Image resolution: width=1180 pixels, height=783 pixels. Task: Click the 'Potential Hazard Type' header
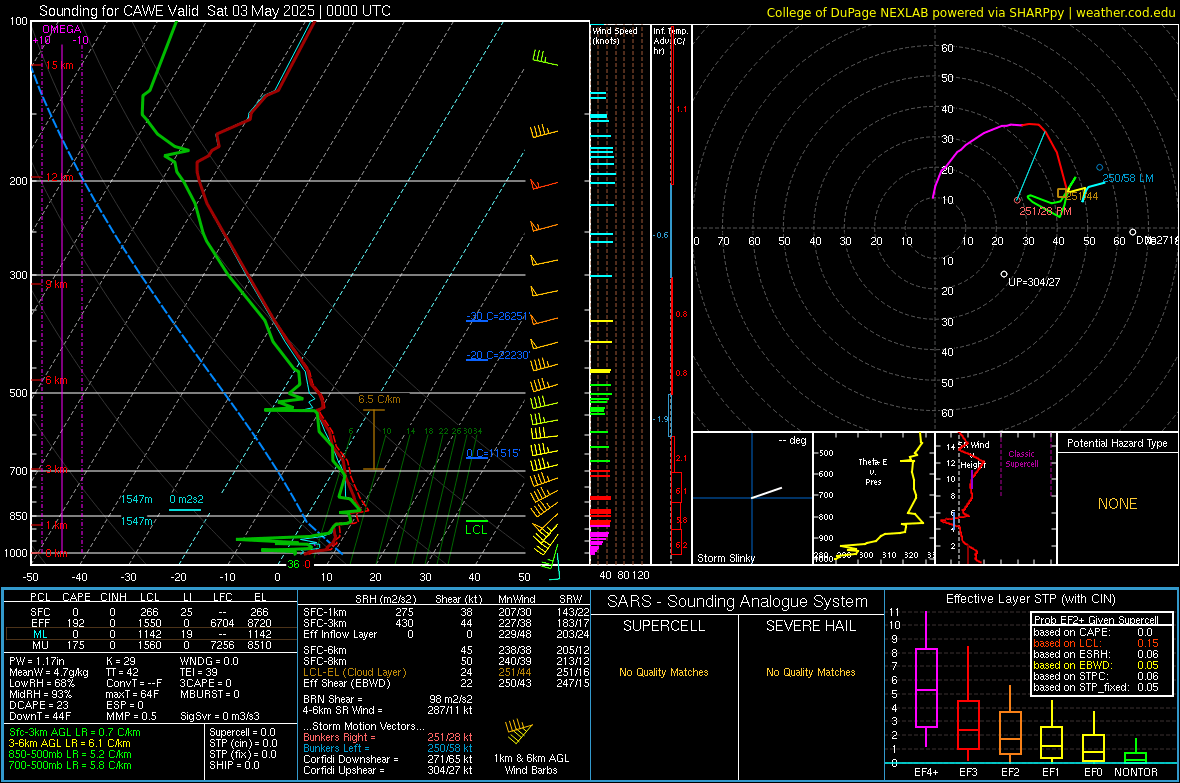pos(1117,443)
